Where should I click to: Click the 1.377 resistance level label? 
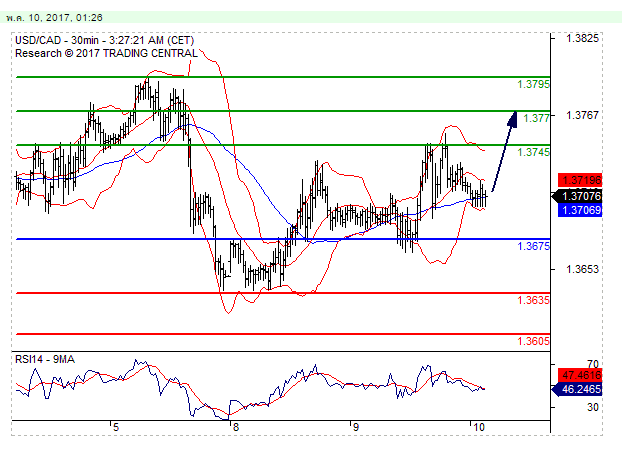pyautogui.click(x=536, y=118)
